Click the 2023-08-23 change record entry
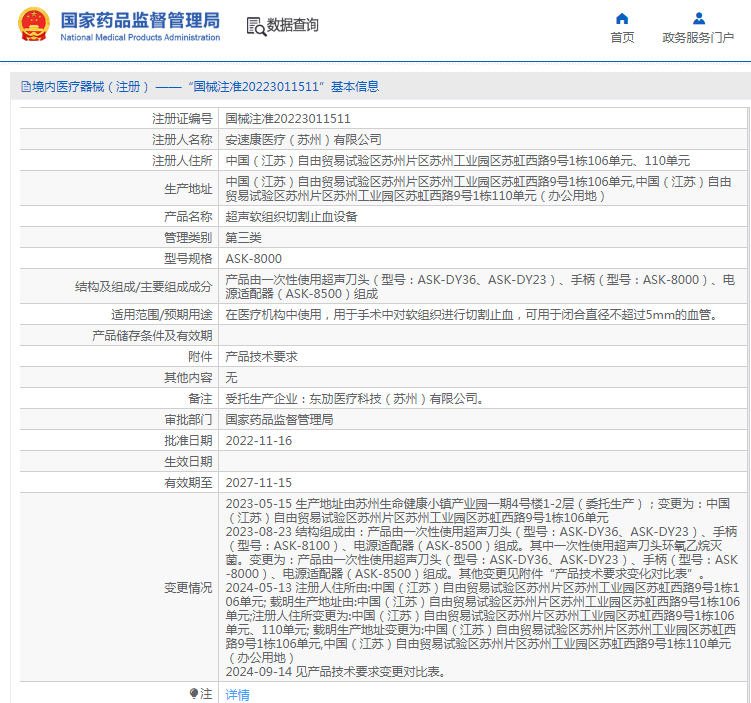751x703 pixels. pyautogui.click(x=481, y=553)
